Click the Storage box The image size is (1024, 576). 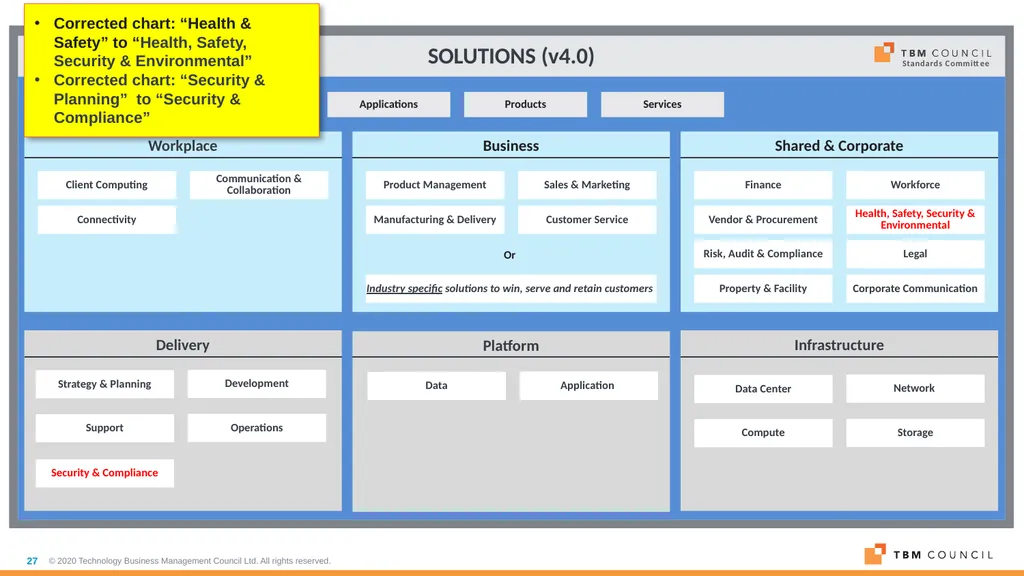pyautogui.click(x=915, y=432)
